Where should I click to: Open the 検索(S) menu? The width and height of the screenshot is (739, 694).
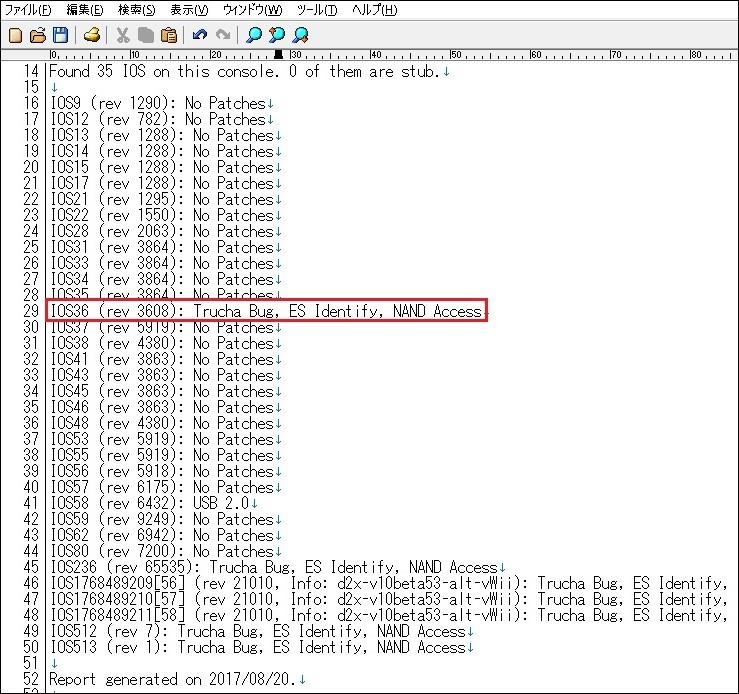137,10
